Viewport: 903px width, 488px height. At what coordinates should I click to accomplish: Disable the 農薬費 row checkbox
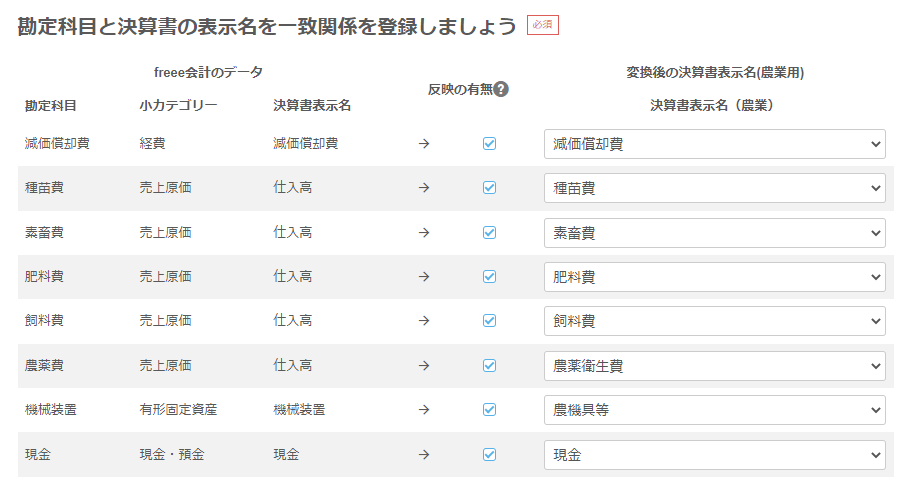point(490,365)
